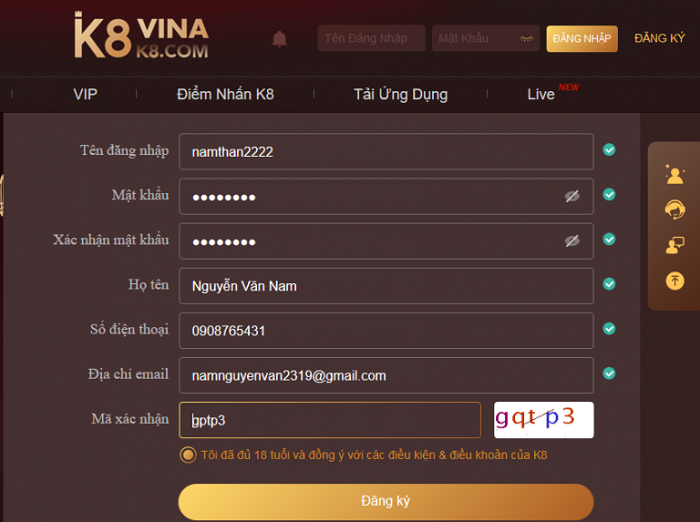The width and height of the screenshot is (700, 522).
Task: Click the green checkmark beside the email
Action: tap(609, 373)
